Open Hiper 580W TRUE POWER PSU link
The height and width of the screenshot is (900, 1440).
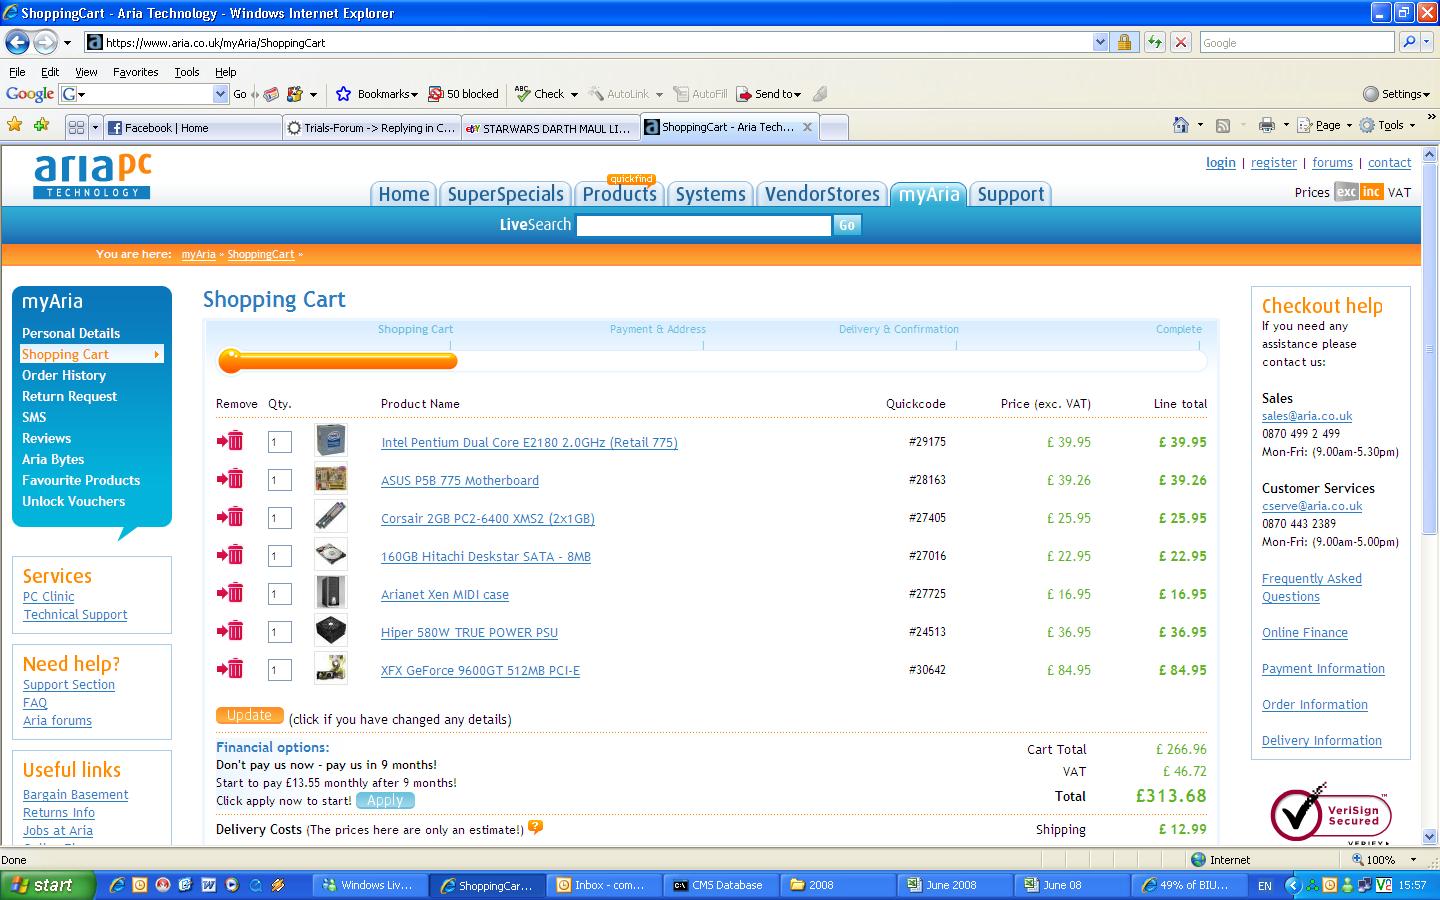click(469, 632)
